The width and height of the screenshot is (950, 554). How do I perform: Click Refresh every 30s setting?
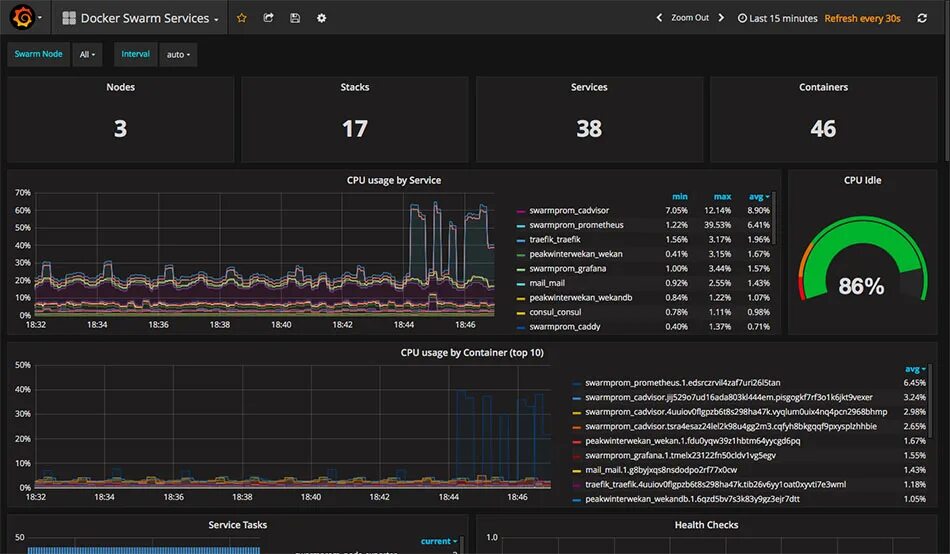point(862,18)
